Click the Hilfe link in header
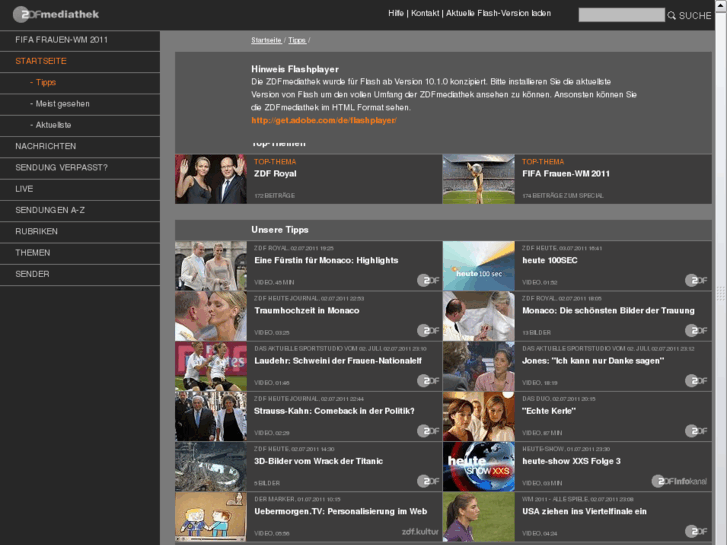The image size is (727, 545). (x=396, y=13)
